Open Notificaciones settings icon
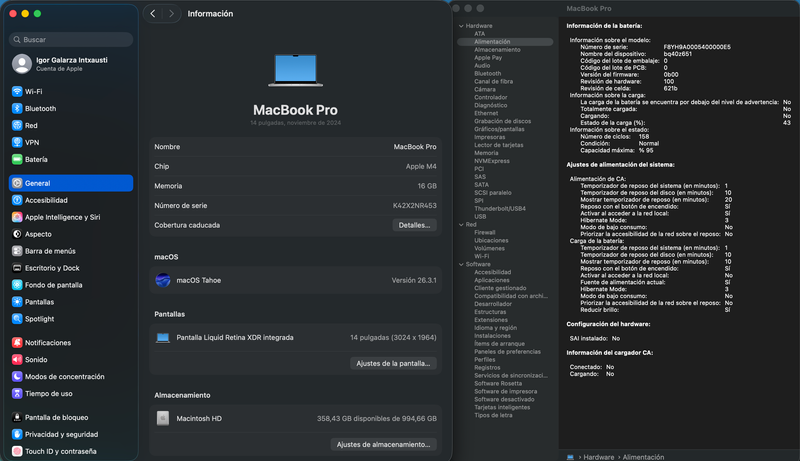The height and width of the screenshot is (461, 800). click(17, 343)
